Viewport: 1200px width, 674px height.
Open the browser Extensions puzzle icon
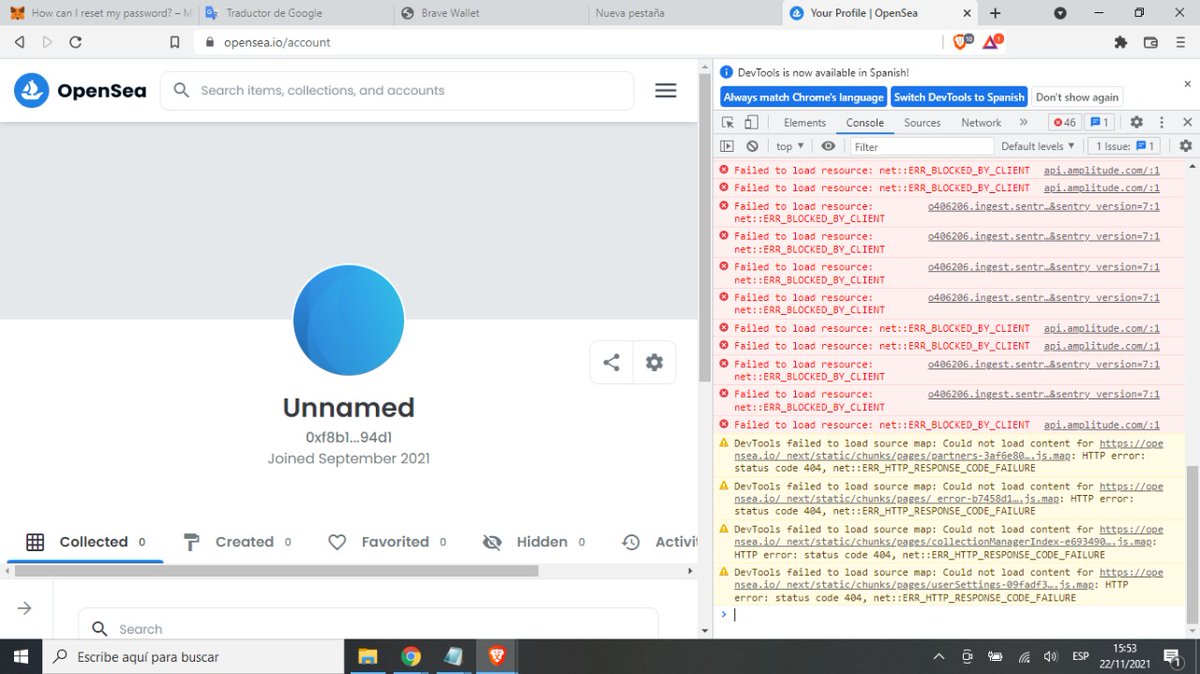(1120, 42)
